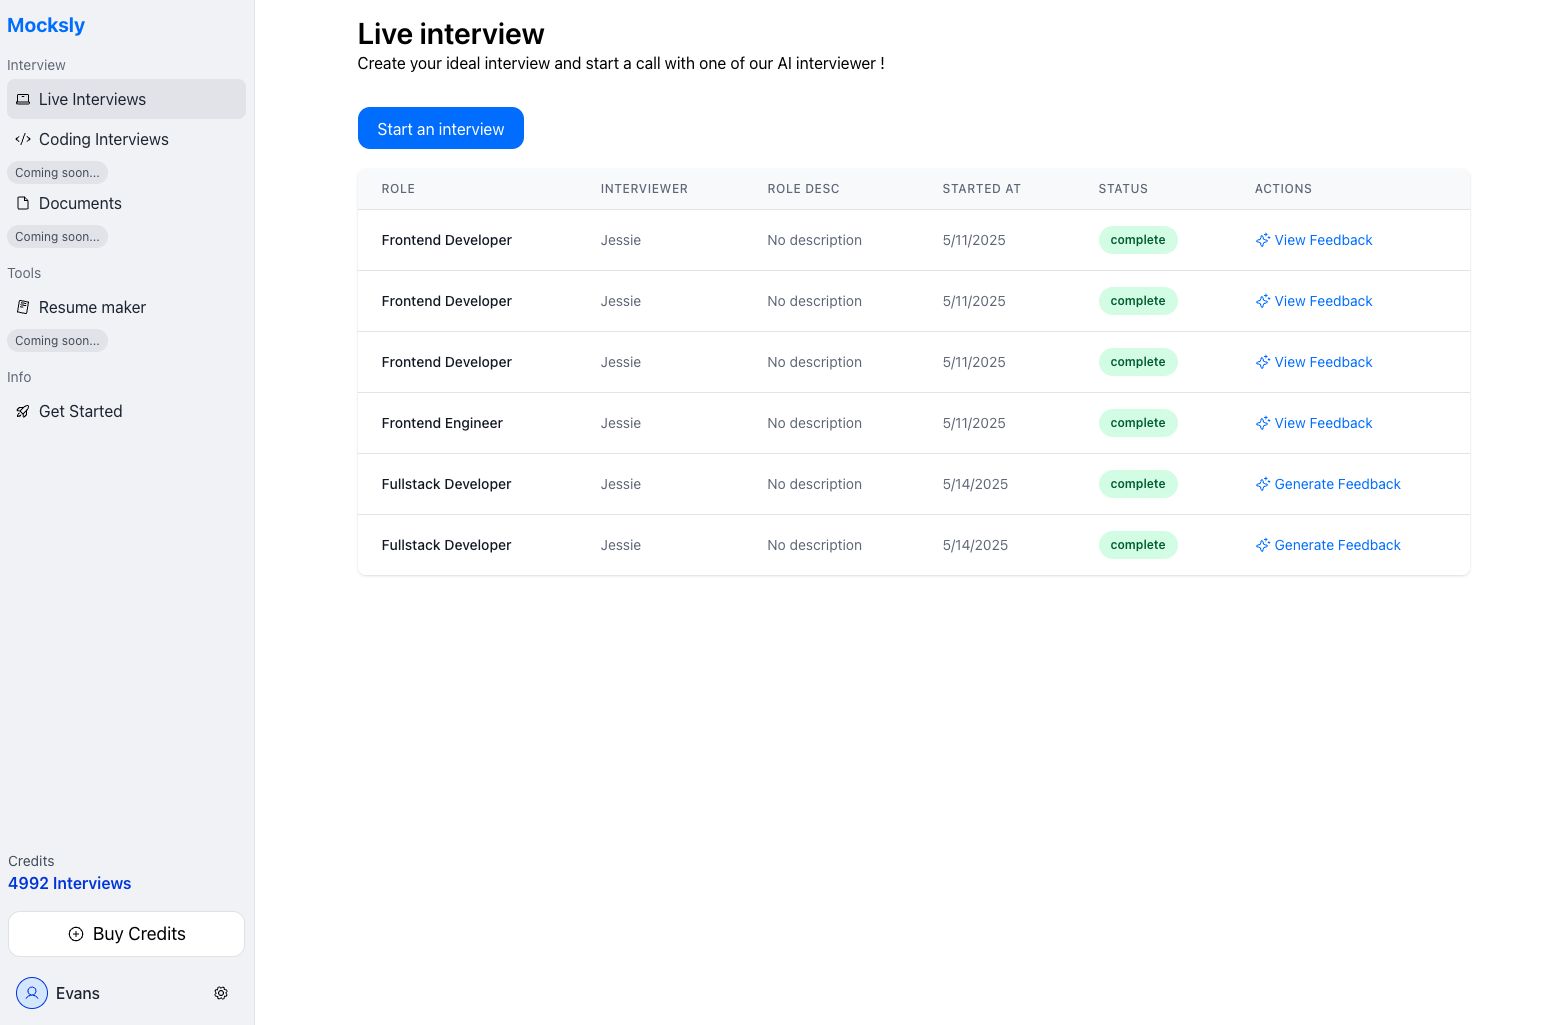Click the Info section heading
This screenshot has width=1567, height=1025.
point(19,377)
